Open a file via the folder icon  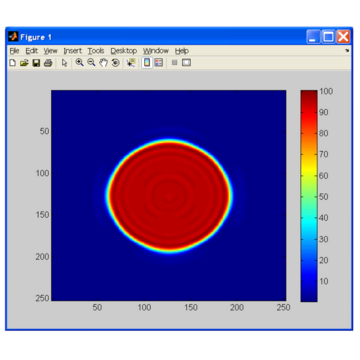point(24,63)
